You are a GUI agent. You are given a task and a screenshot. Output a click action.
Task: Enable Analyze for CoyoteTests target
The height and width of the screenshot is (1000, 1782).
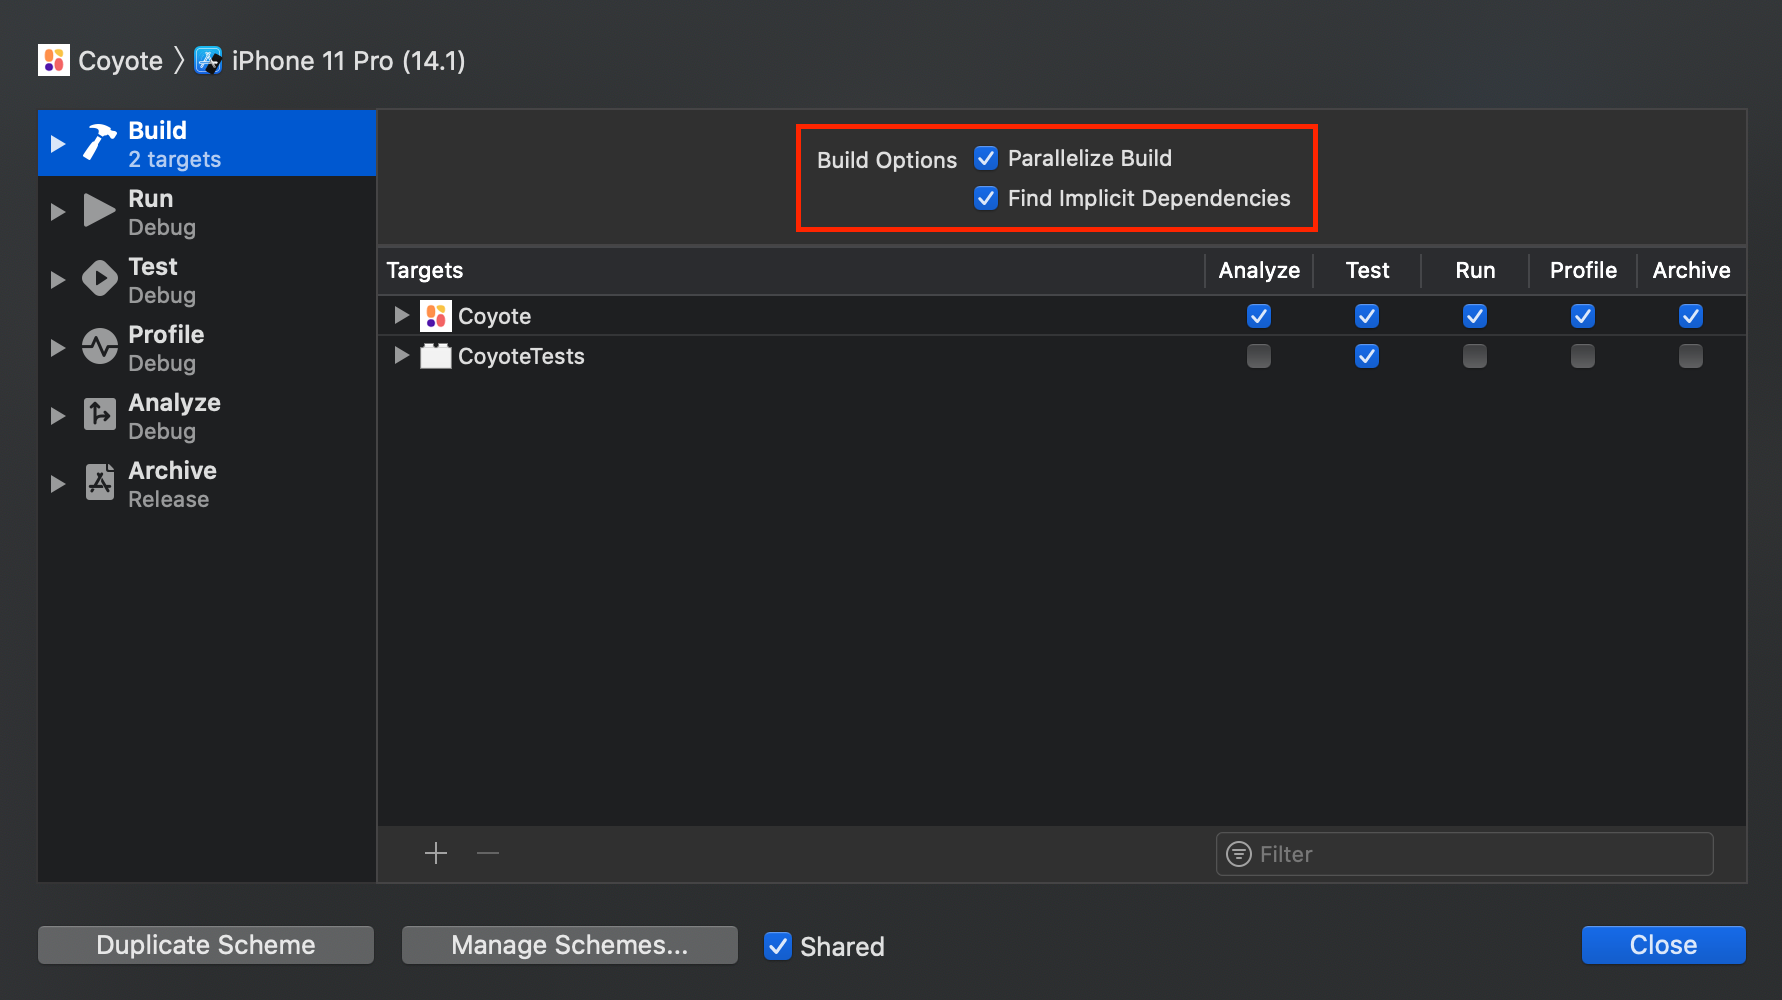(1259, 356)
